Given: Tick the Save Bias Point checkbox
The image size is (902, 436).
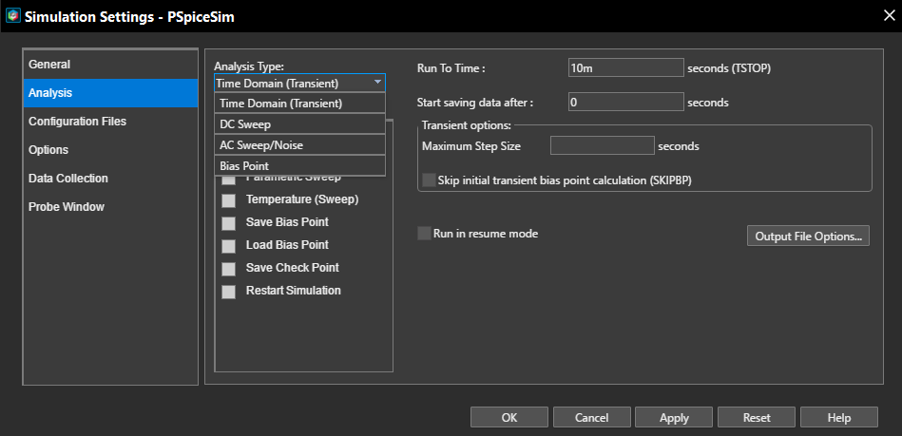Looking at the screenshot, I should pos(228,223).
